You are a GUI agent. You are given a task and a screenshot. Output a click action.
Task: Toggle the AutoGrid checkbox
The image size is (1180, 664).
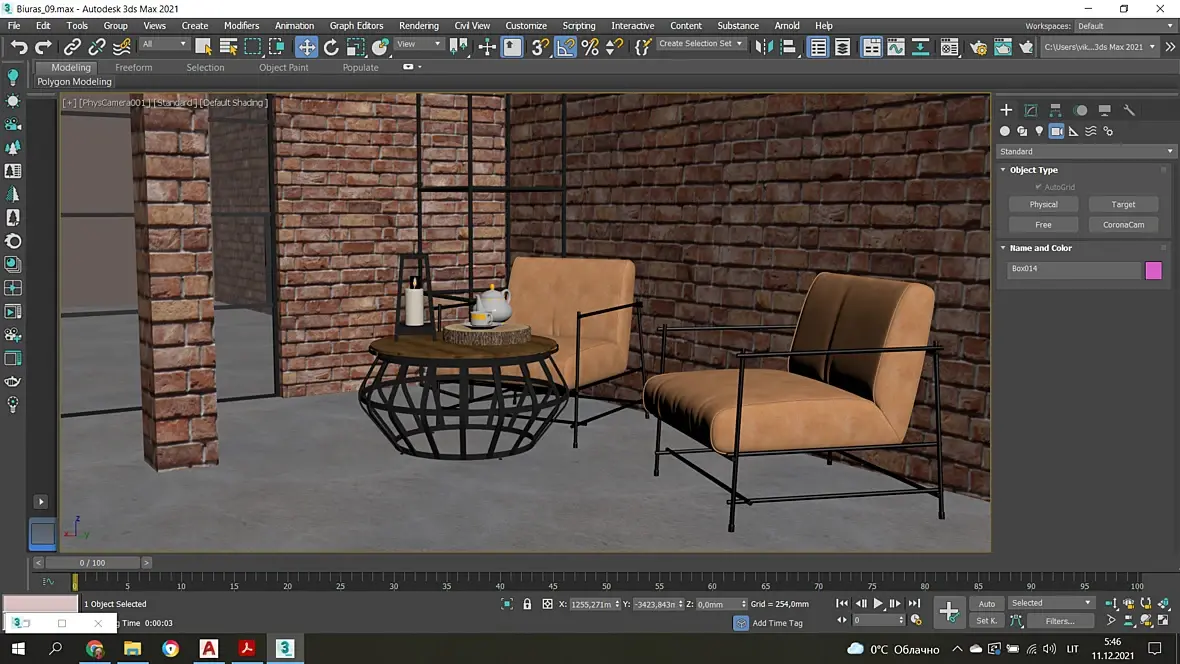pyautogui.click(x=1039, y=187)
